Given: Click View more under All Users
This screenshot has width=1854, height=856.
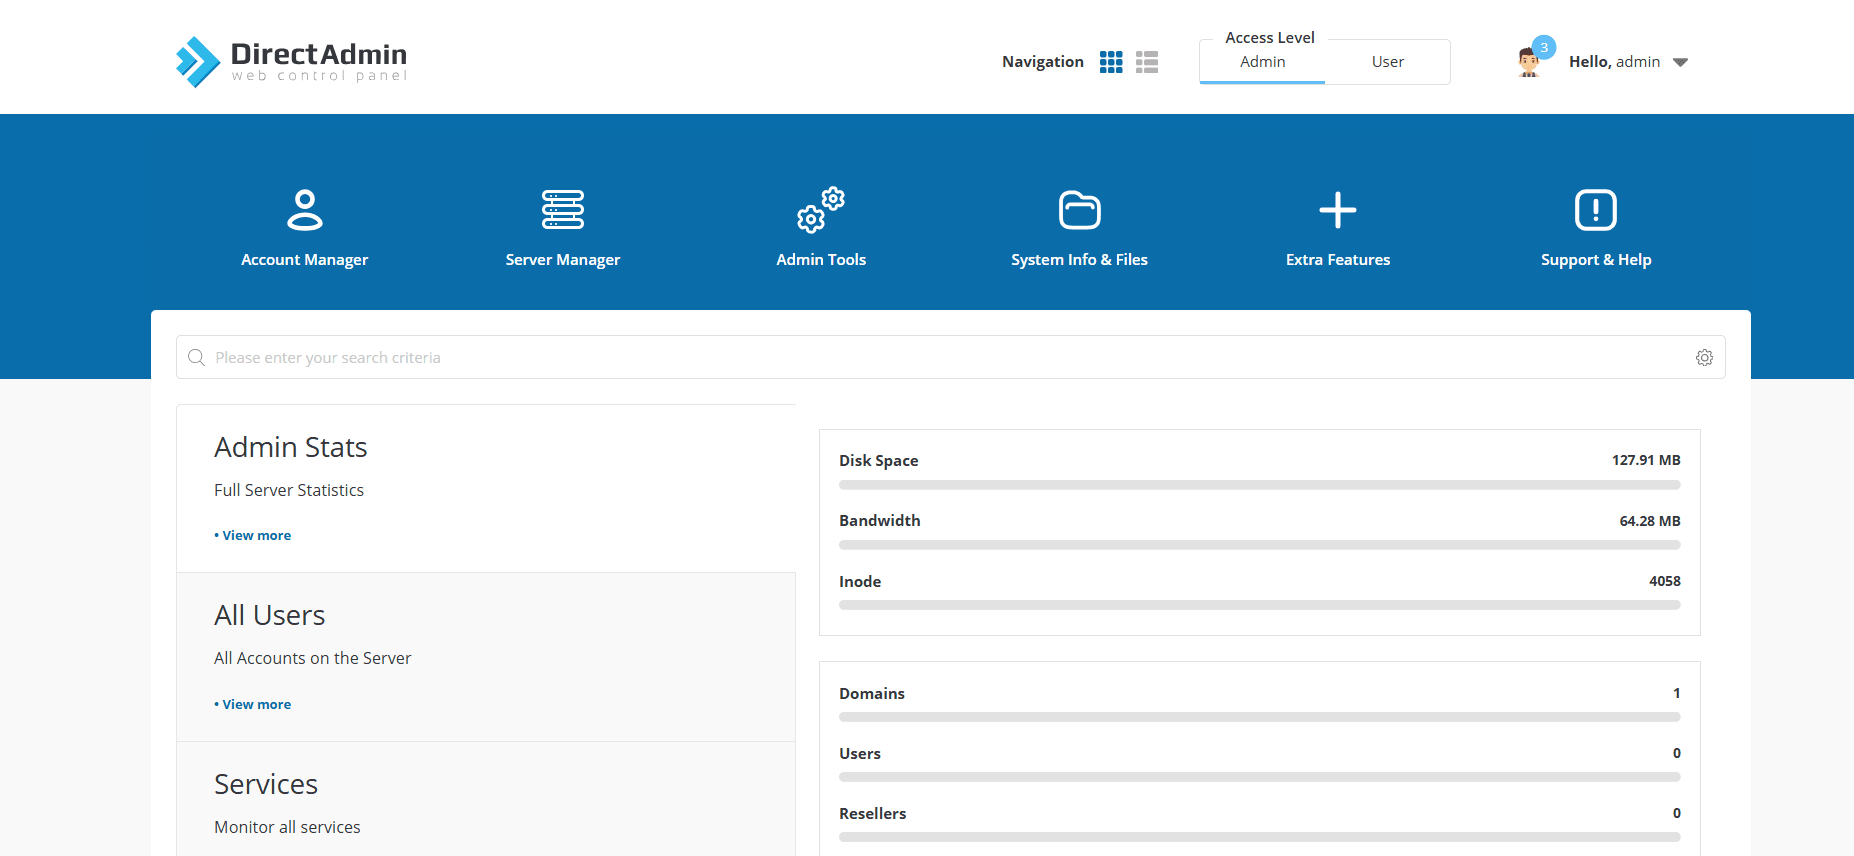Looking at the screenshot, I should (x=256, y=705).
